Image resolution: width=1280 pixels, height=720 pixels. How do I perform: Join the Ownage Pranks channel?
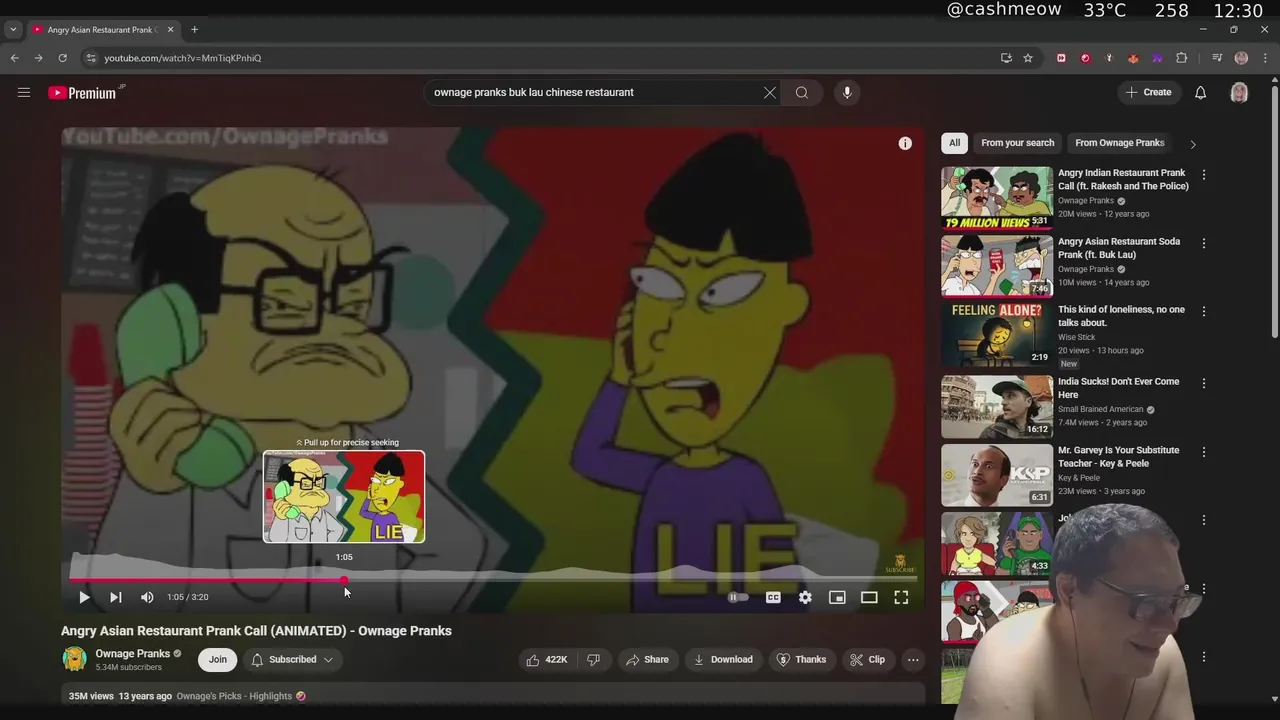click(x=218, y=659)
